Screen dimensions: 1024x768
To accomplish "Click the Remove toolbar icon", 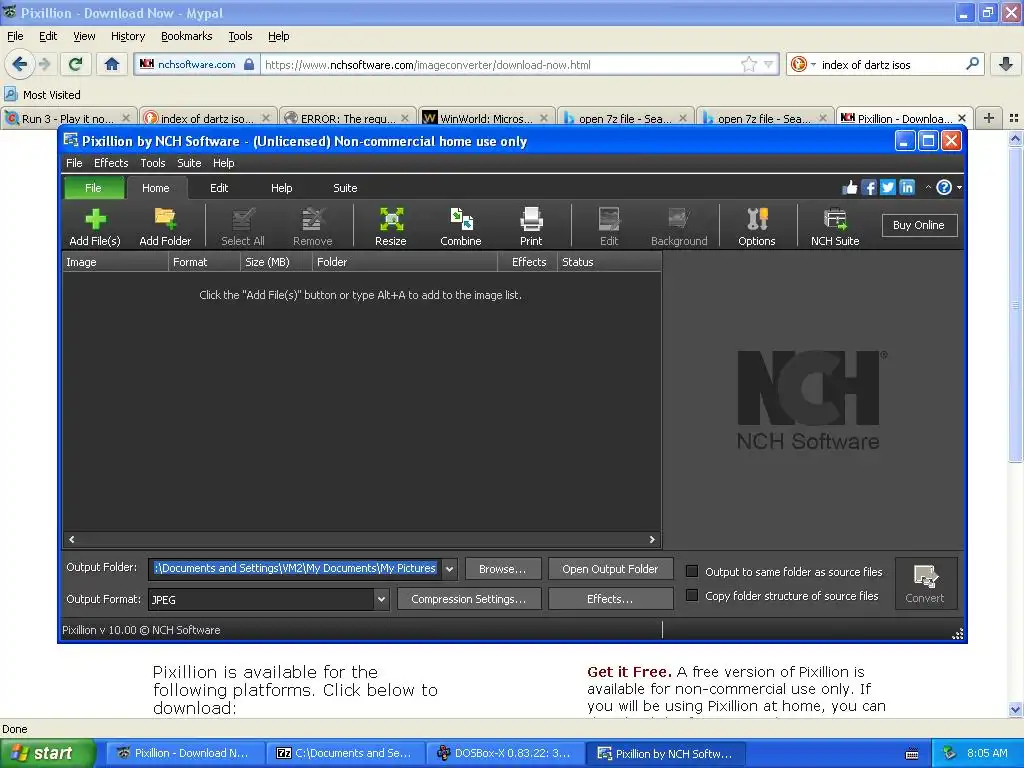I will 313,227.
